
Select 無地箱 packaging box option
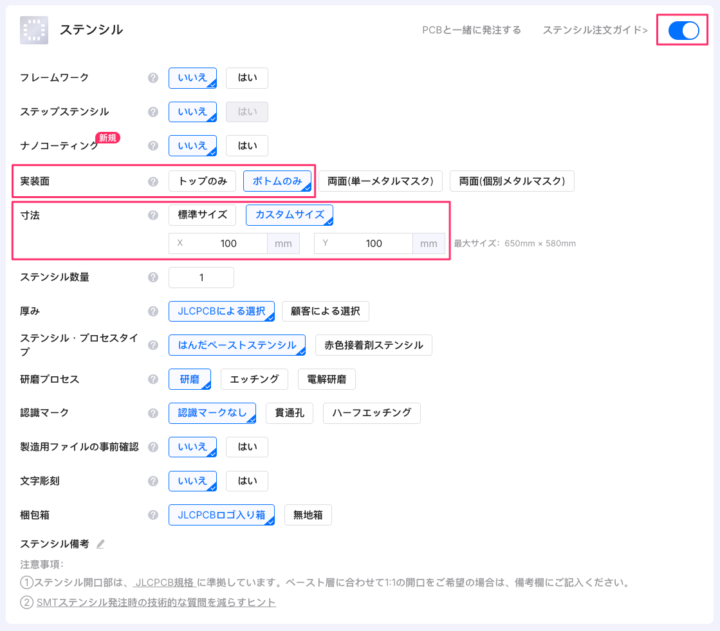tap(307, 515)
